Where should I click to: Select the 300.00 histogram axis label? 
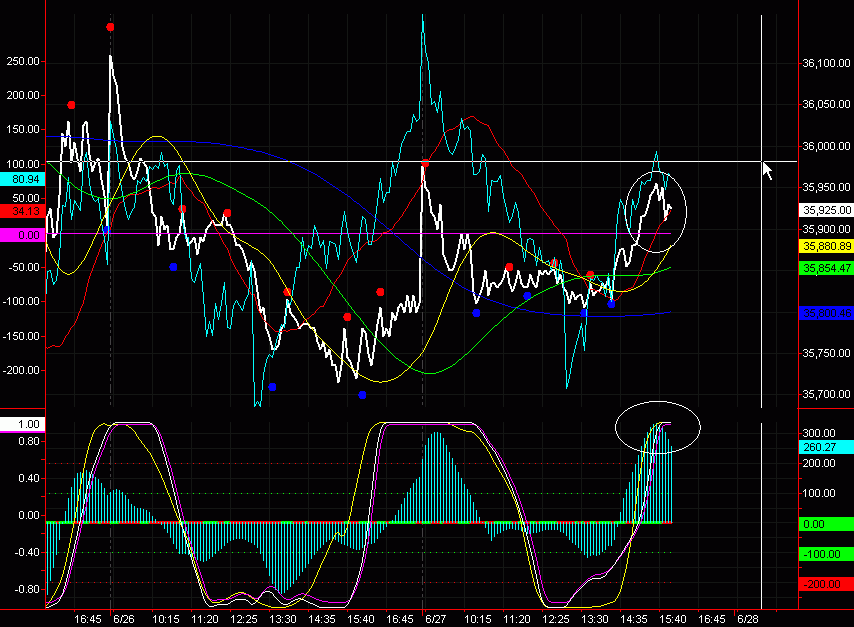coord(819,433)
